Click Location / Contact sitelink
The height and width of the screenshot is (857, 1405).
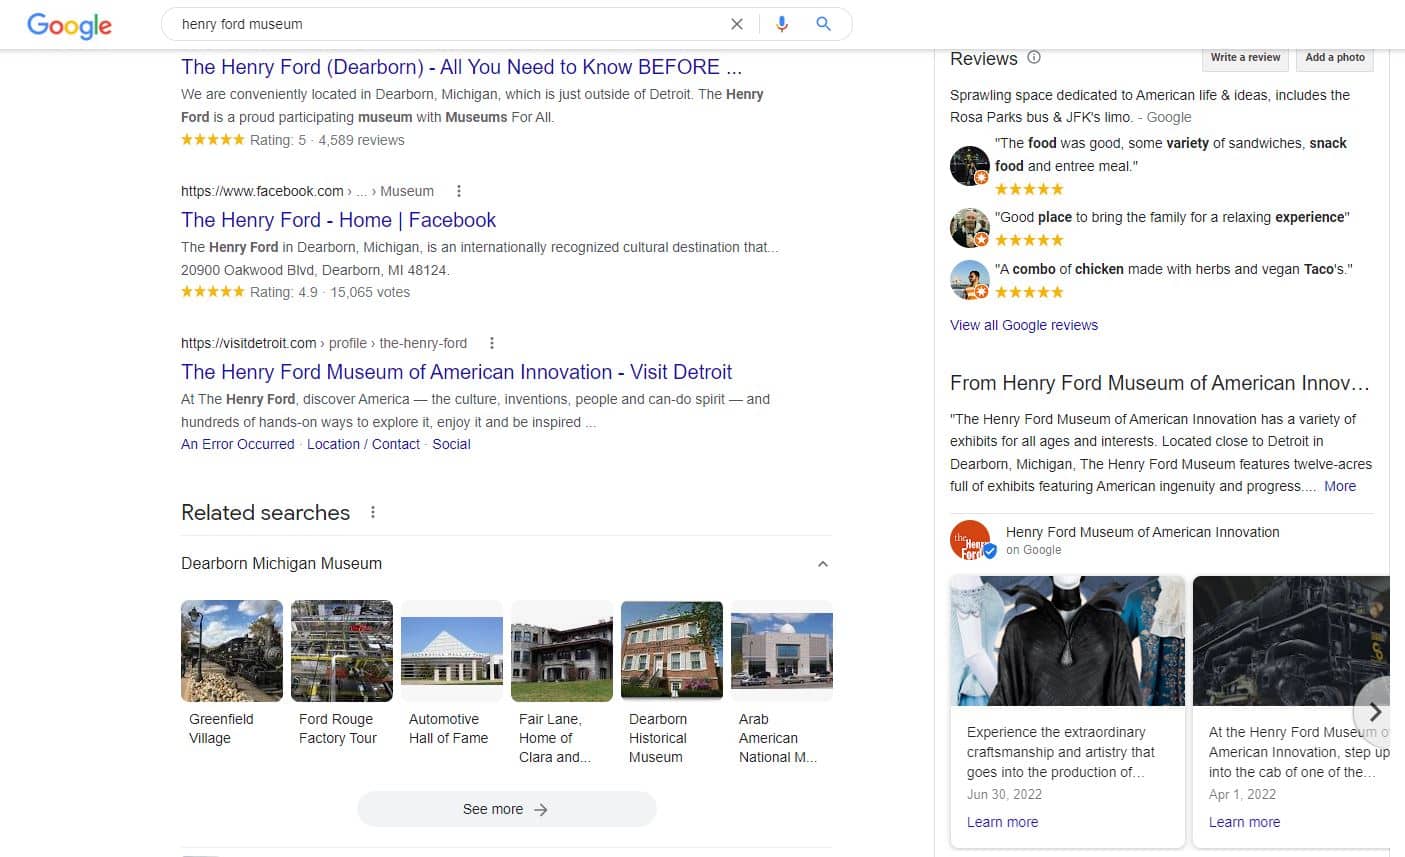coord(363,444)
